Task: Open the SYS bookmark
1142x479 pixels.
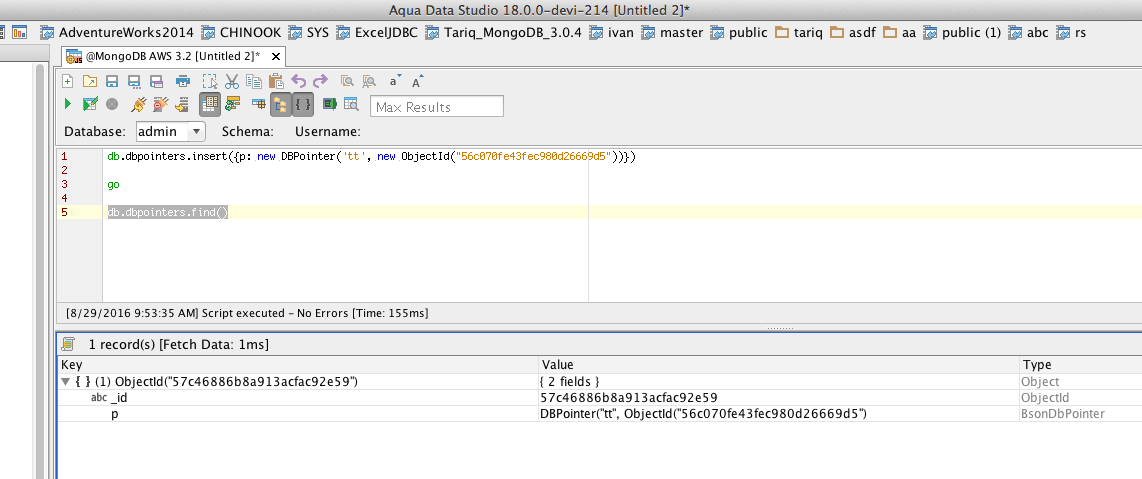Action: coord(309,32)
